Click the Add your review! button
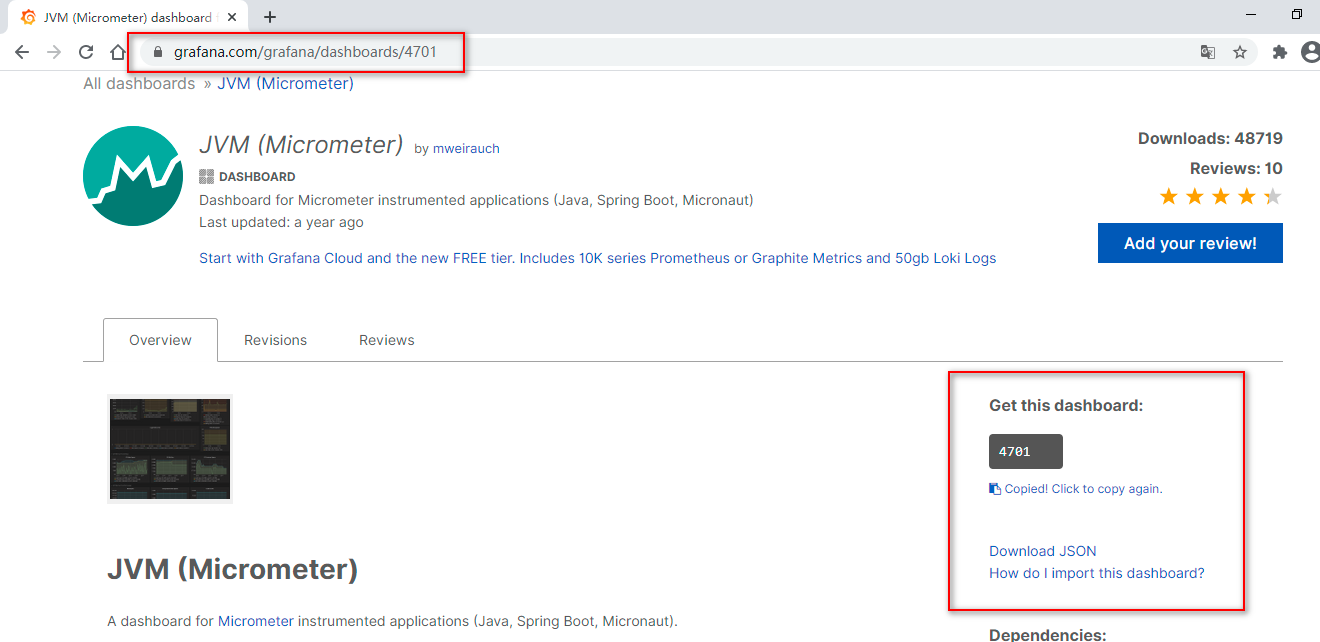This screenshot has width=1320, height=642. [1189, 243]
